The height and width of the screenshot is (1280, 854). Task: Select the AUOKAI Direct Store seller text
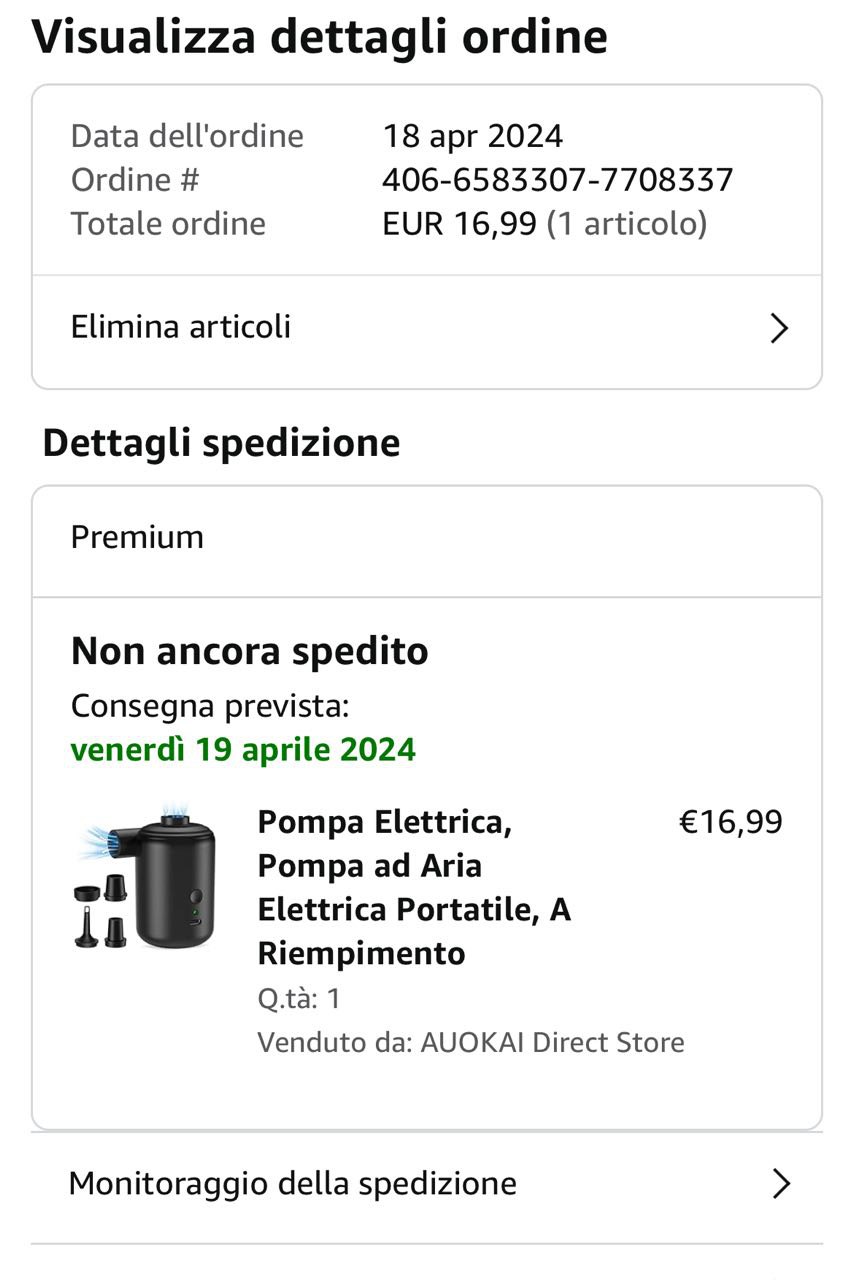coord(552,1042)
